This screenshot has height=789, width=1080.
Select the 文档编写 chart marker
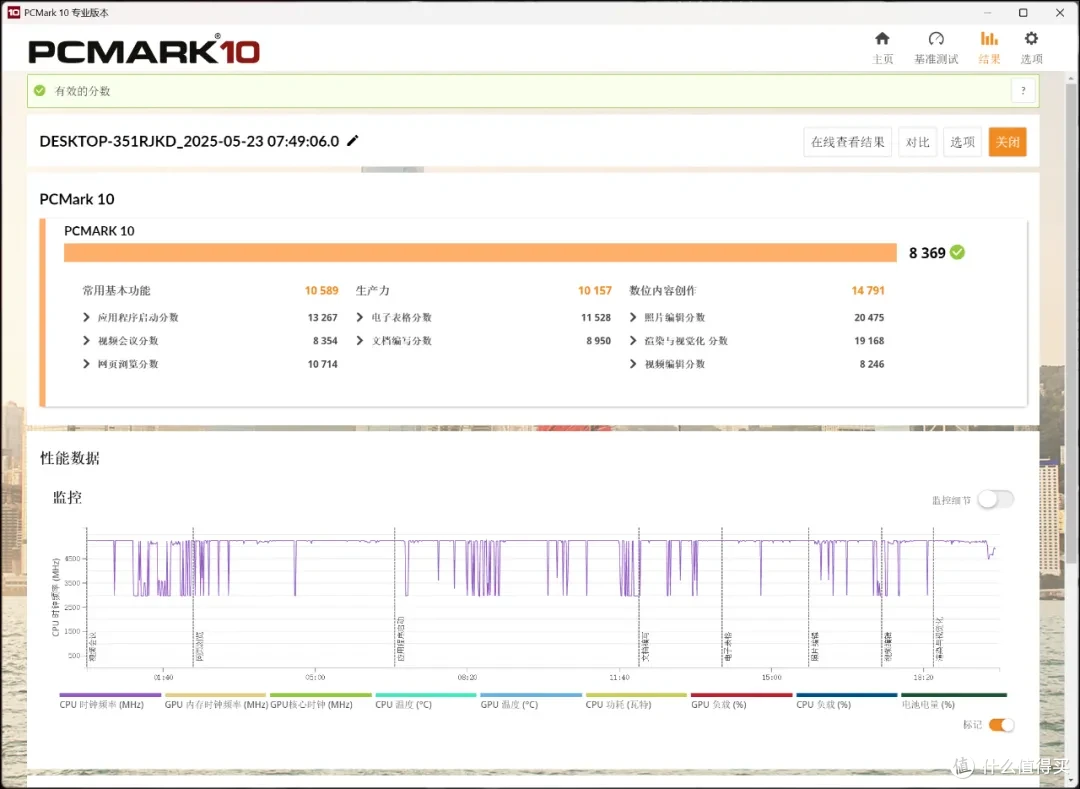point(645,647)
